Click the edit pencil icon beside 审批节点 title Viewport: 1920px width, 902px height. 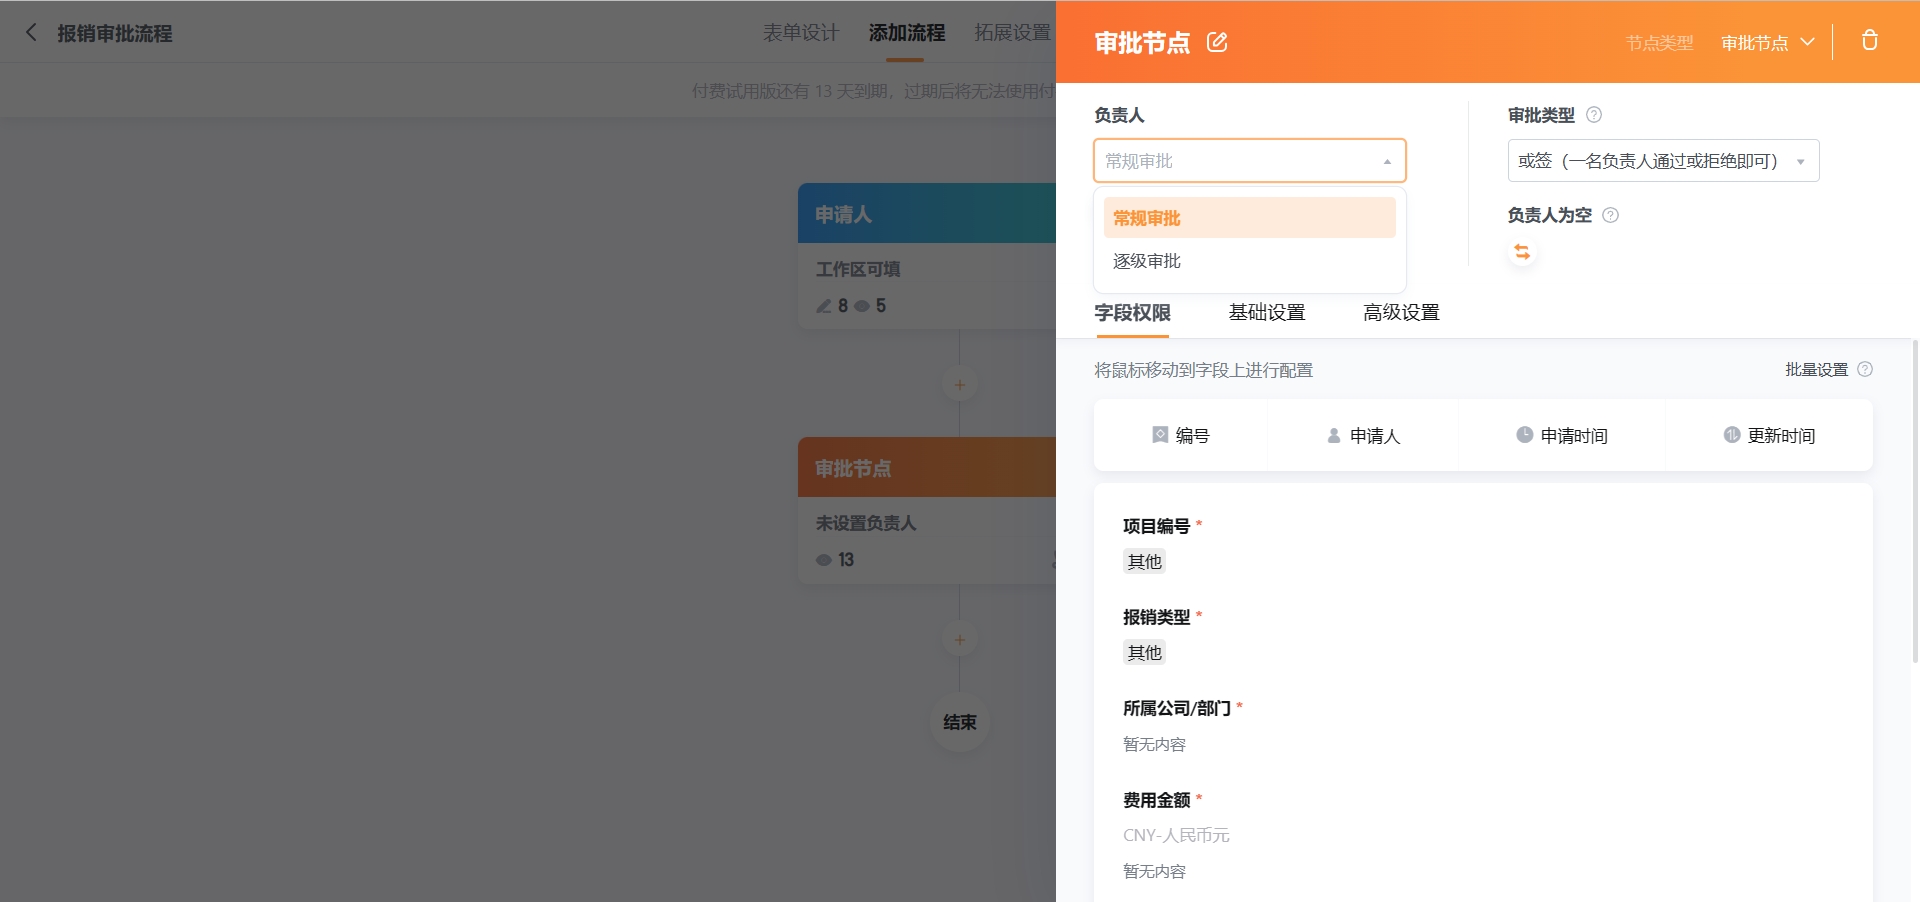[1217, 42]
